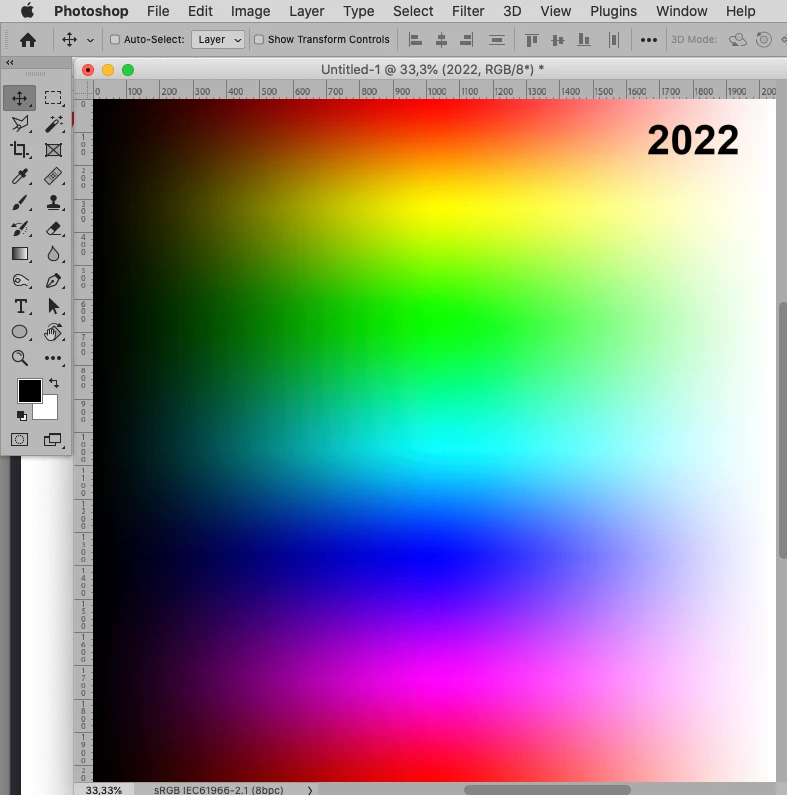This screenshot has width=787, height=795.
Task: Swap foreground and background colors
Action: click(54, 383)
